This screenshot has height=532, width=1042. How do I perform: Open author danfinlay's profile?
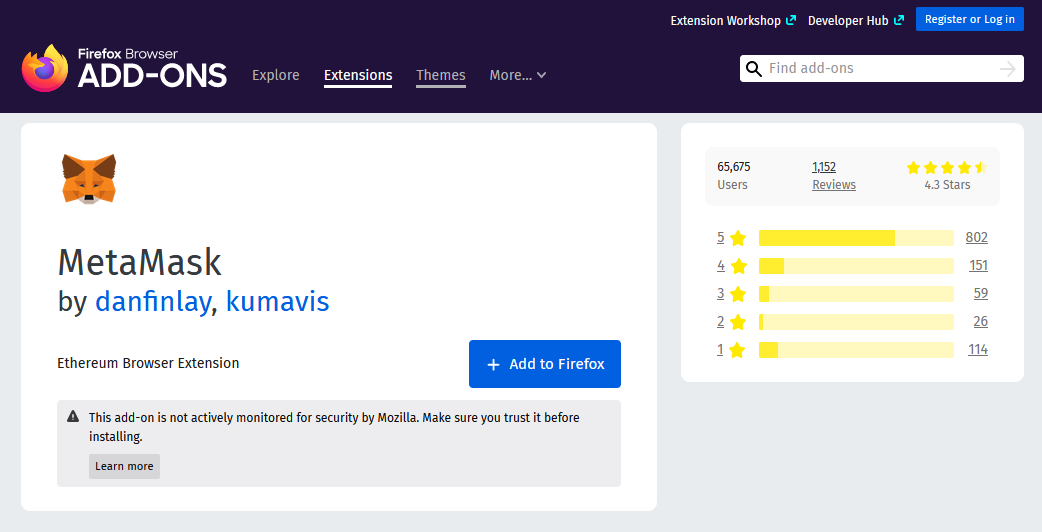click(153, 302)
